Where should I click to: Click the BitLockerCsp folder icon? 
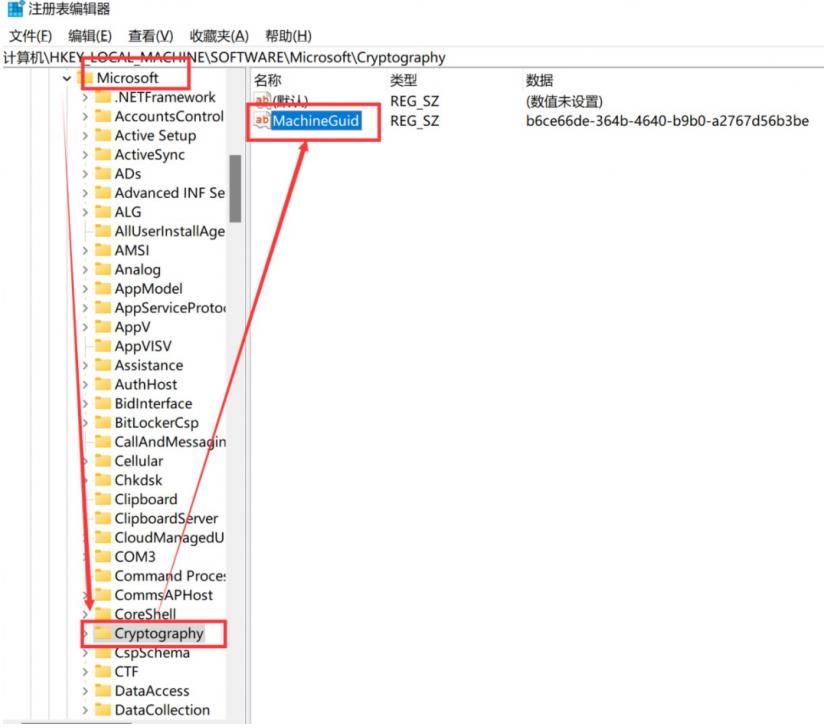pyautogui.click(x=102, y=423)
